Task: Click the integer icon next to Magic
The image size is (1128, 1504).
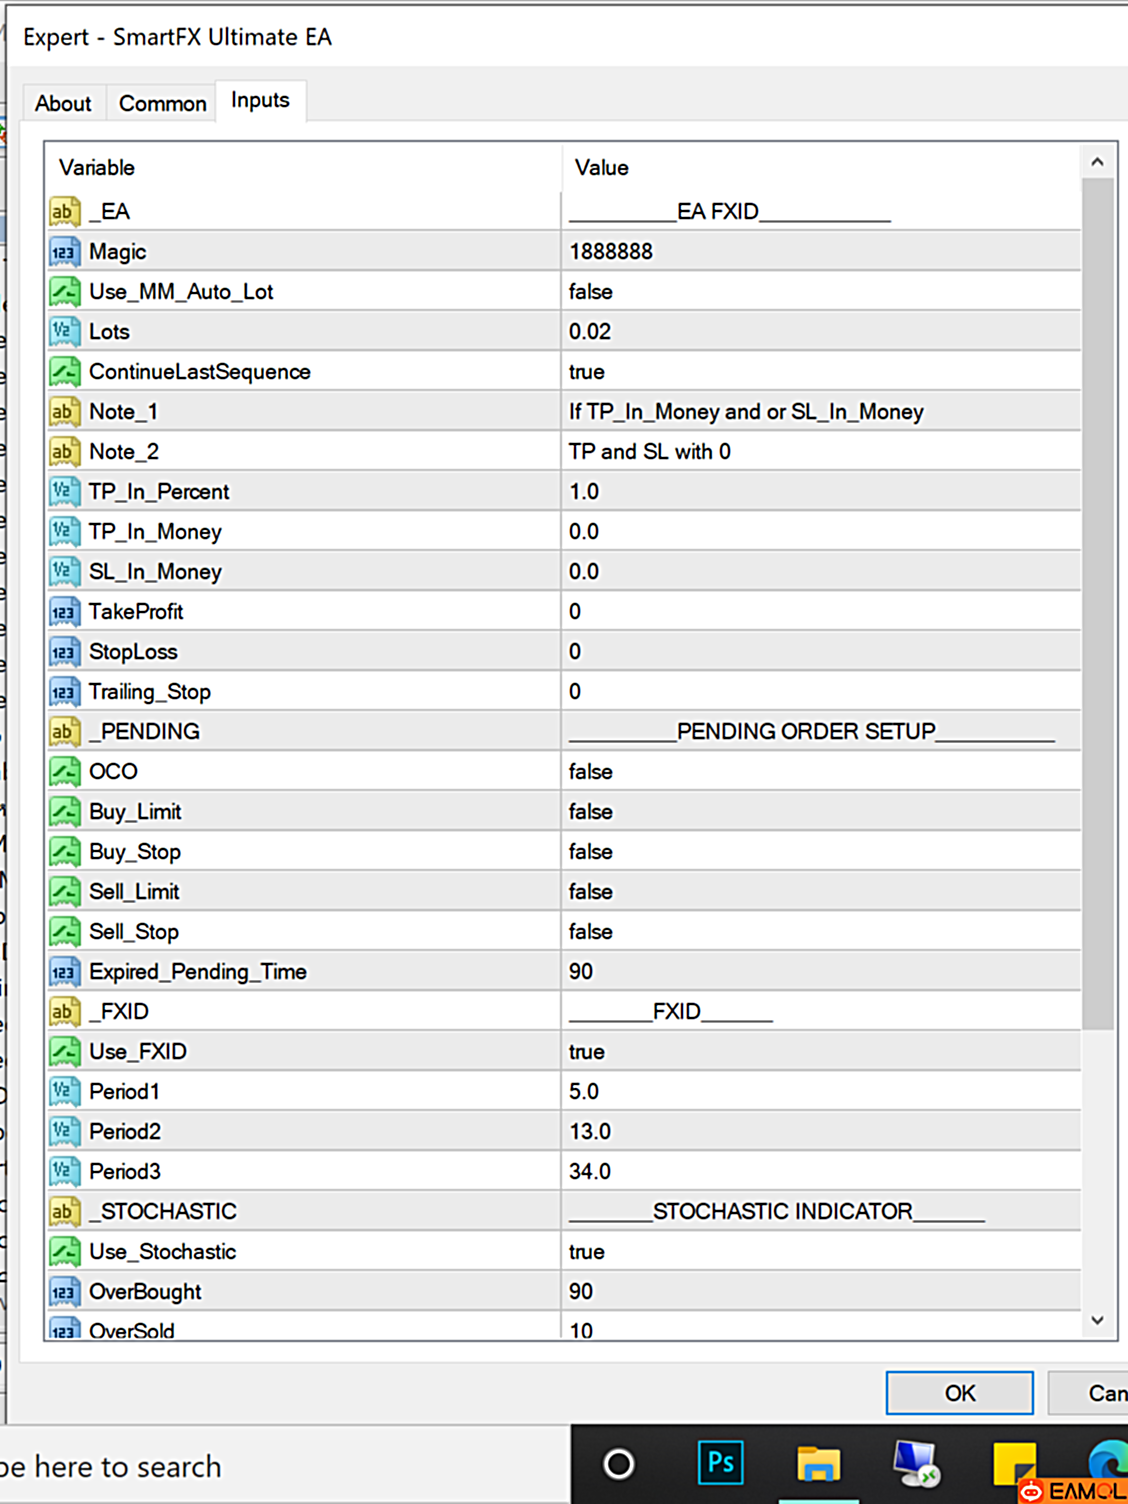Action: coord(64,251)
